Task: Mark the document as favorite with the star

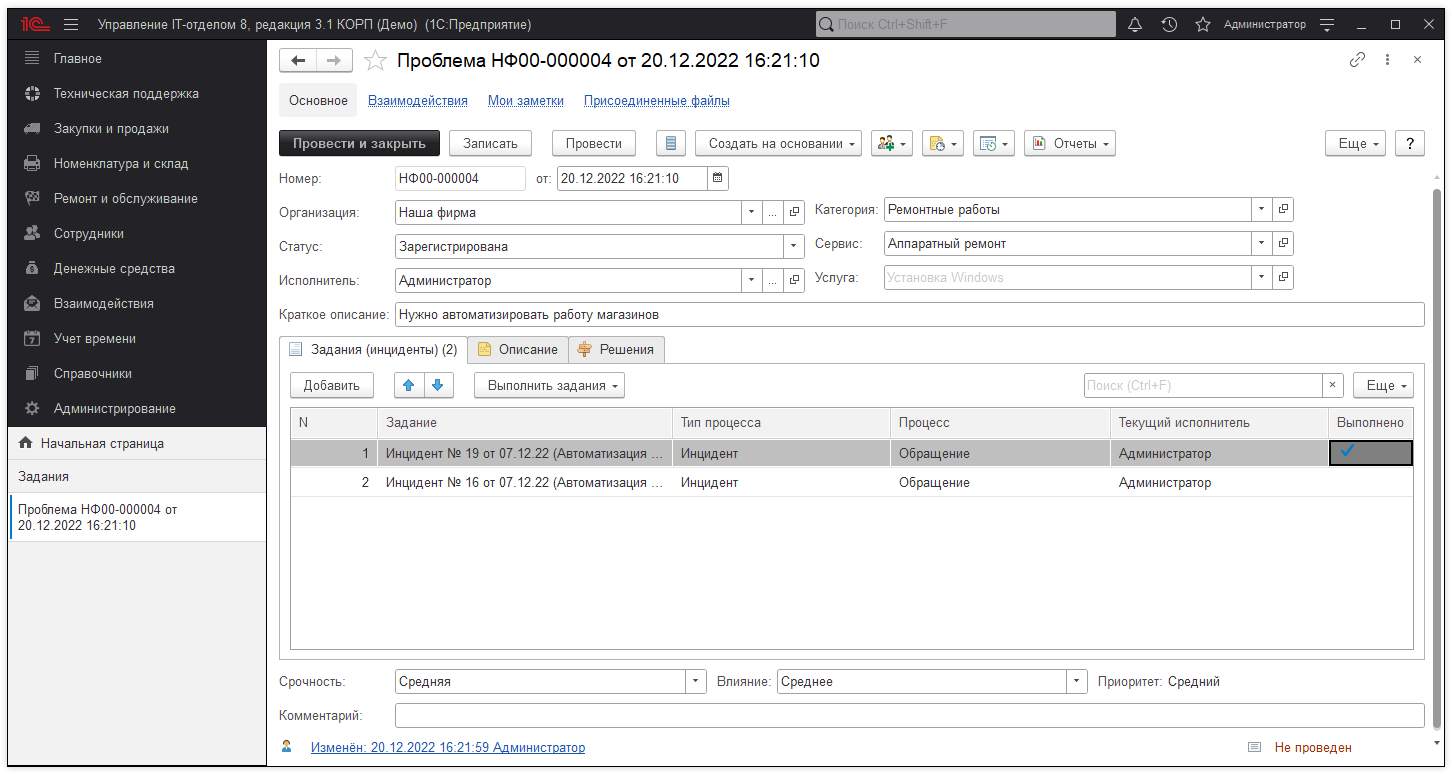Action: point(375,60)
